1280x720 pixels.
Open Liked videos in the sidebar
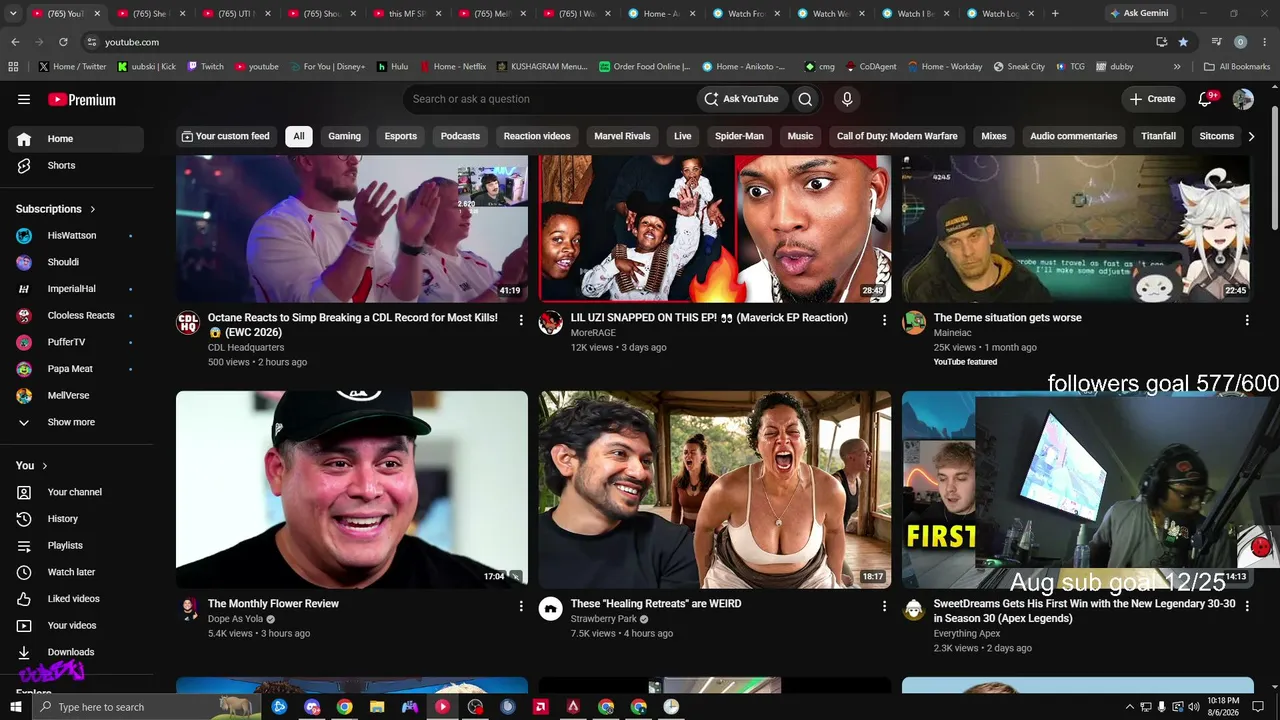coord(74,599)
